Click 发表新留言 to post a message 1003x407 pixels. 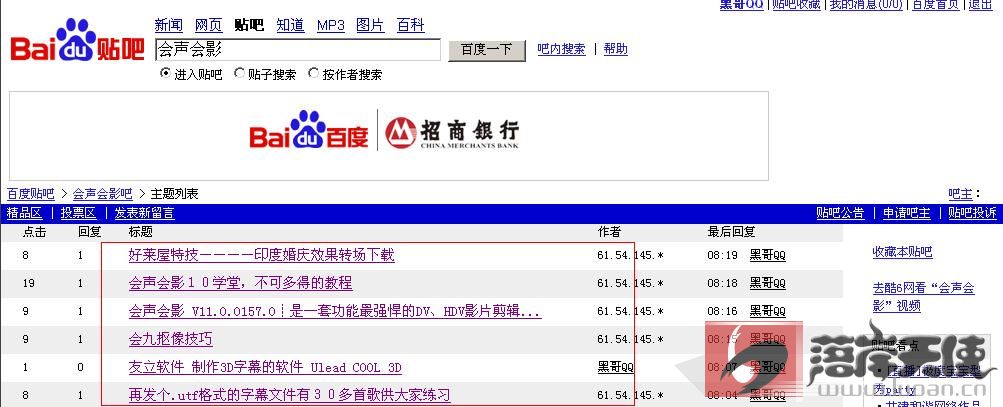(145, 213)
